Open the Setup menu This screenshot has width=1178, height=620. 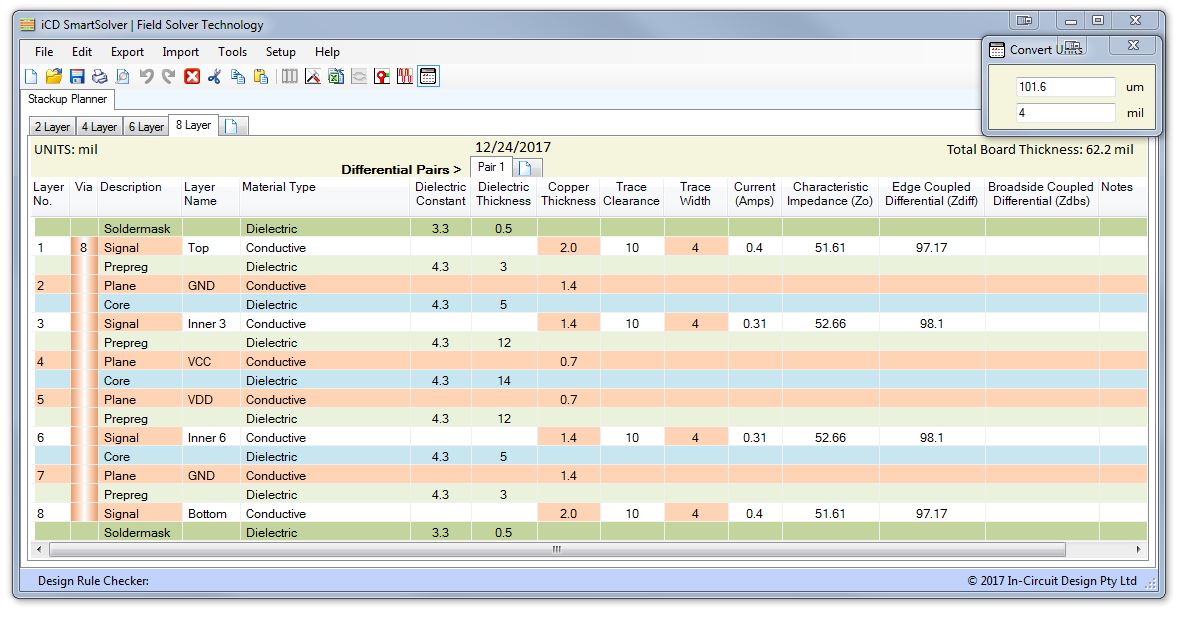(280, 52)
